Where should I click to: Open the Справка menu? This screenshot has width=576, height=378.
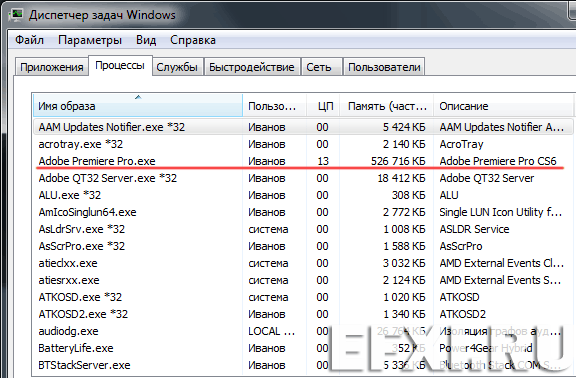coord(193,40)
